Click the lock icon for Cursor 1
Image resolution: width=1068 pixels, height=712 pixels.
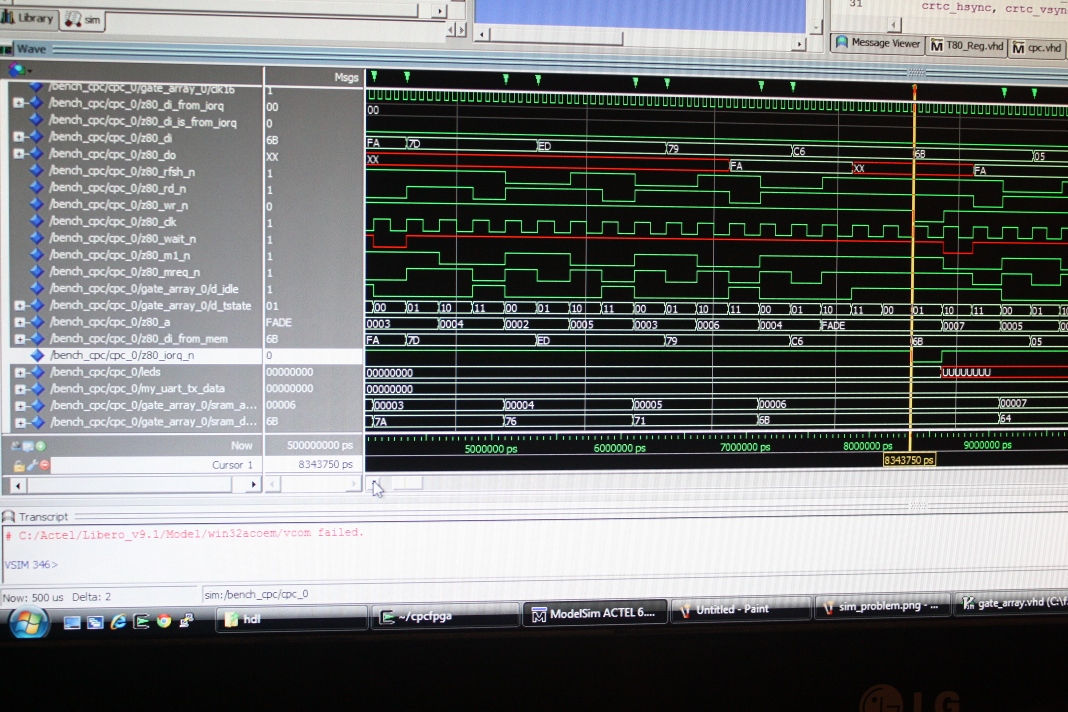(18, 466)
